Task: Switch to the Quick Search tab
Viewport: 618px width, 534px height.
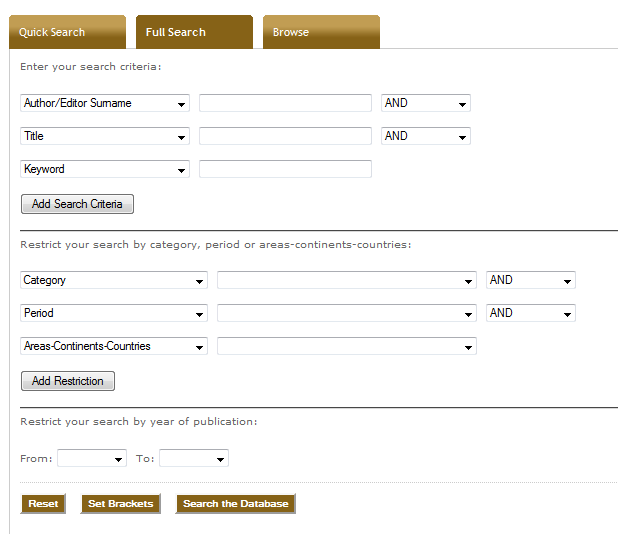Action: pos(67,32)
